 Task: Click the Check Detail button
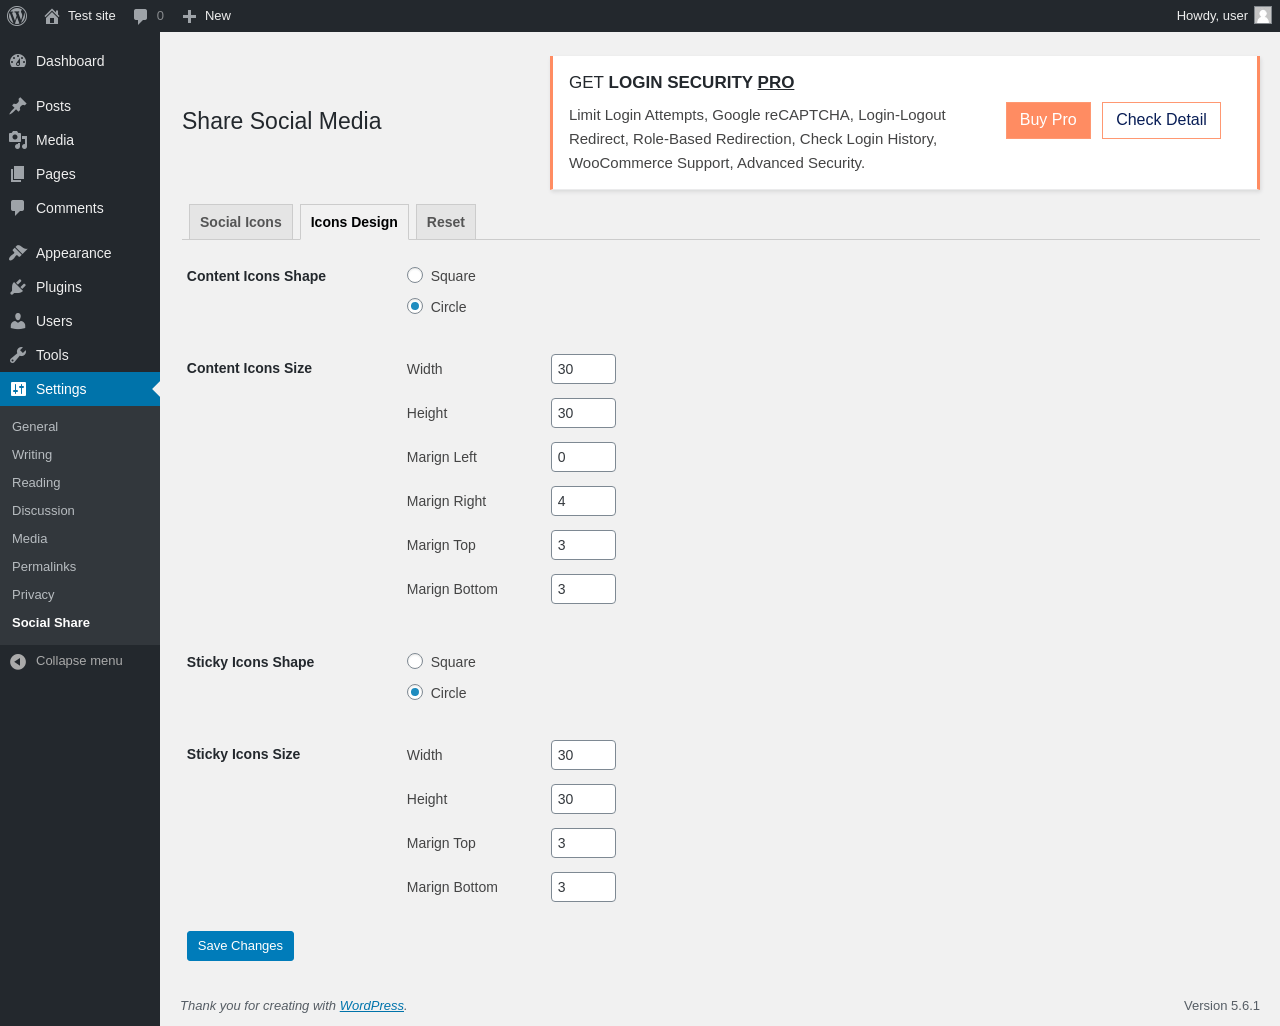(x=1161, y=120)
